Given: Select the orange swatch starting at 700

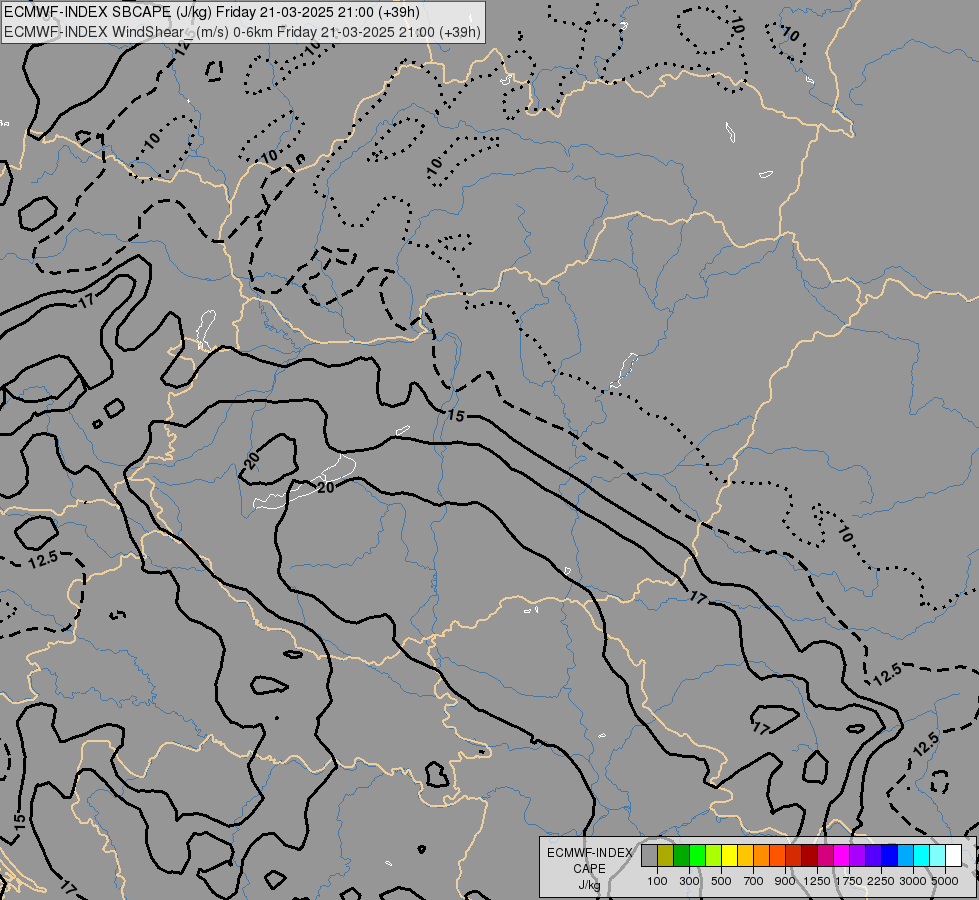Looking at the screenshot, I should pos(762,855).
